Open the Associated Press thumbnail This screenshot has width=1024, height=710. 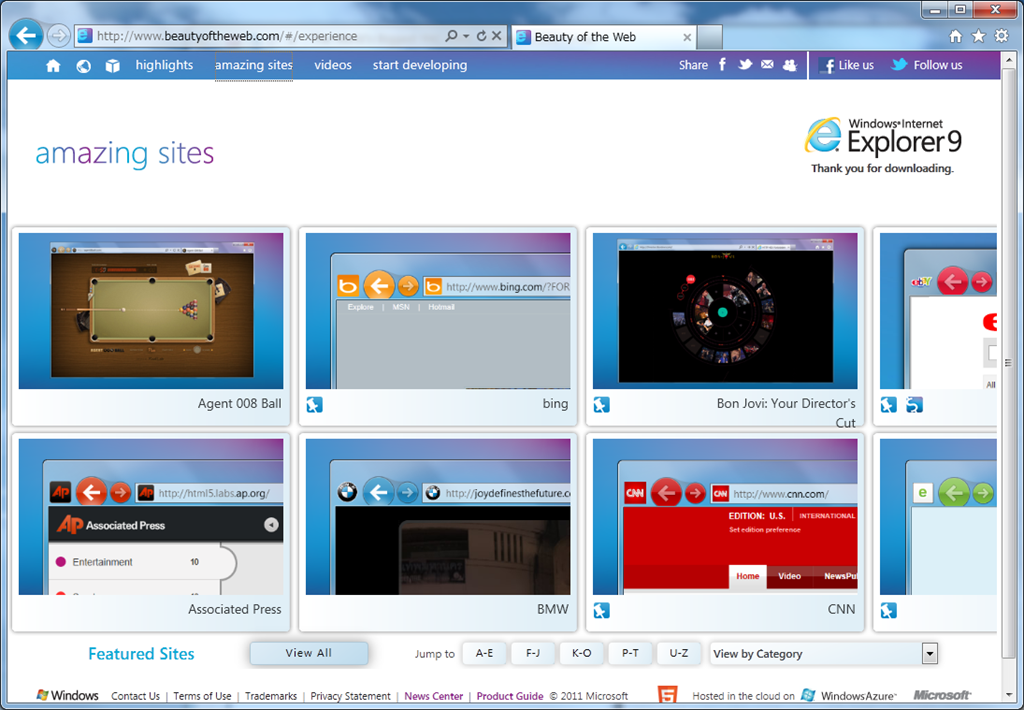151,517
